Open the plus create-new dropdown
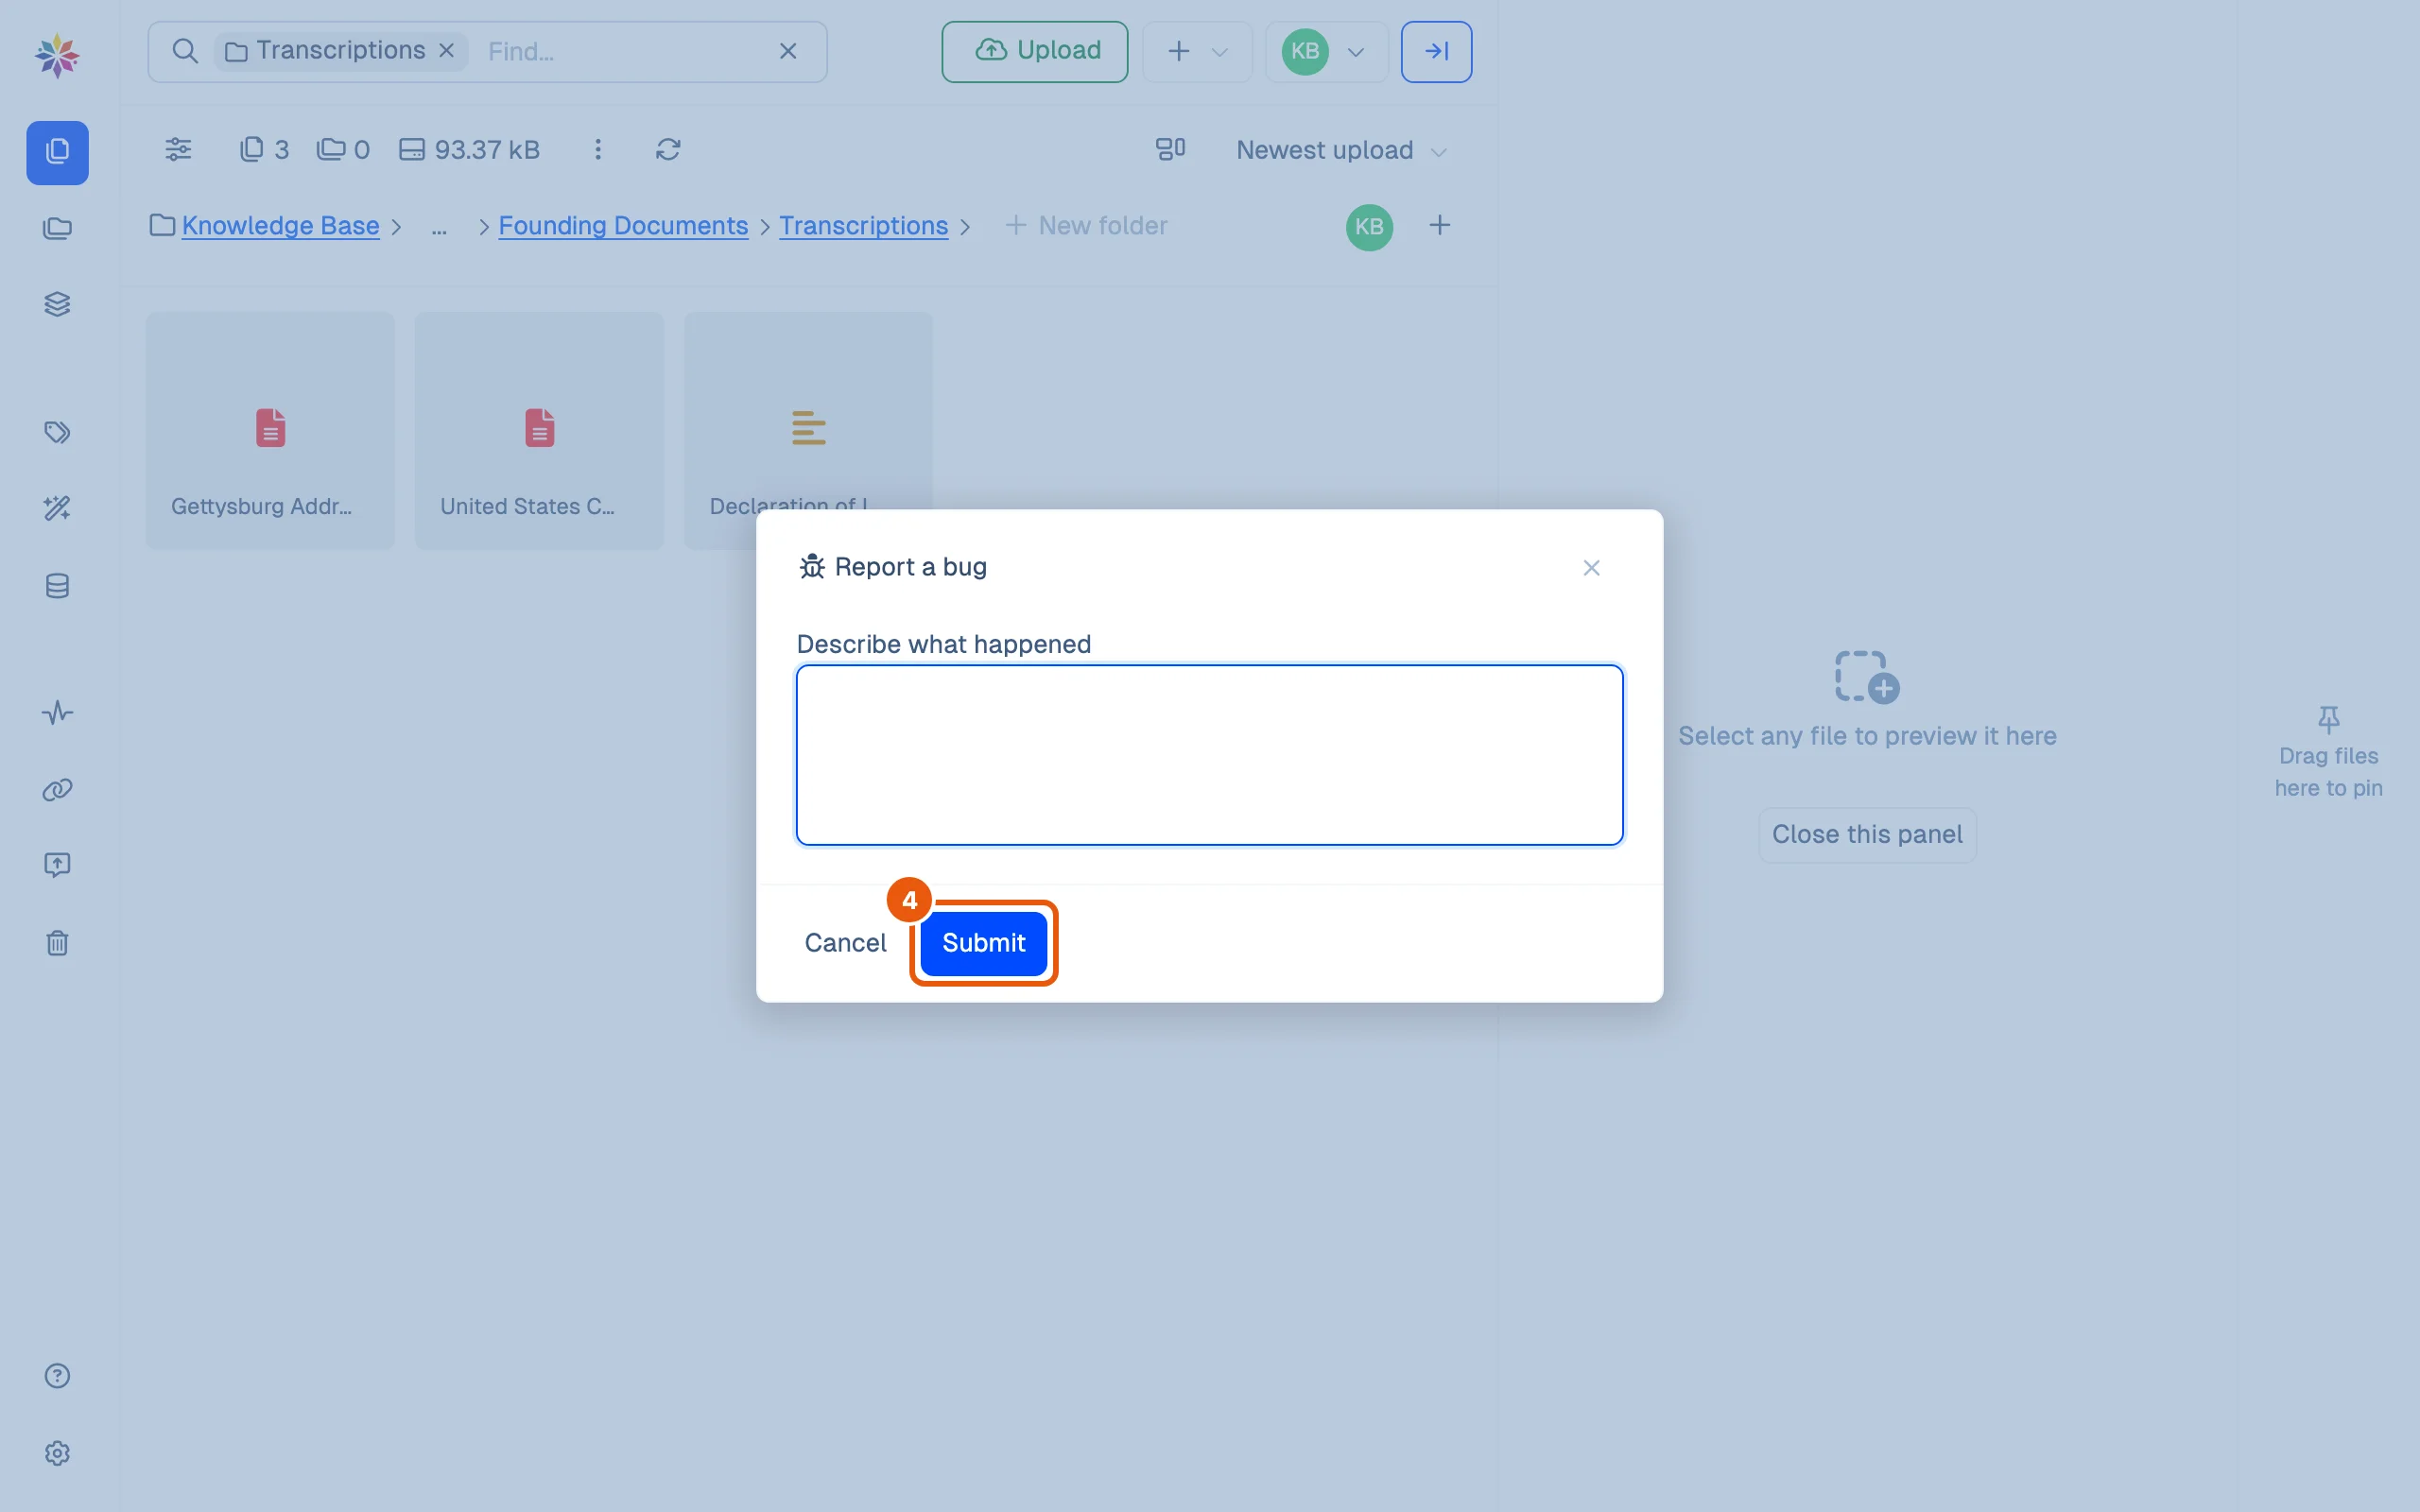This screenshot has height=1512, width=2420. [1196, 51]
